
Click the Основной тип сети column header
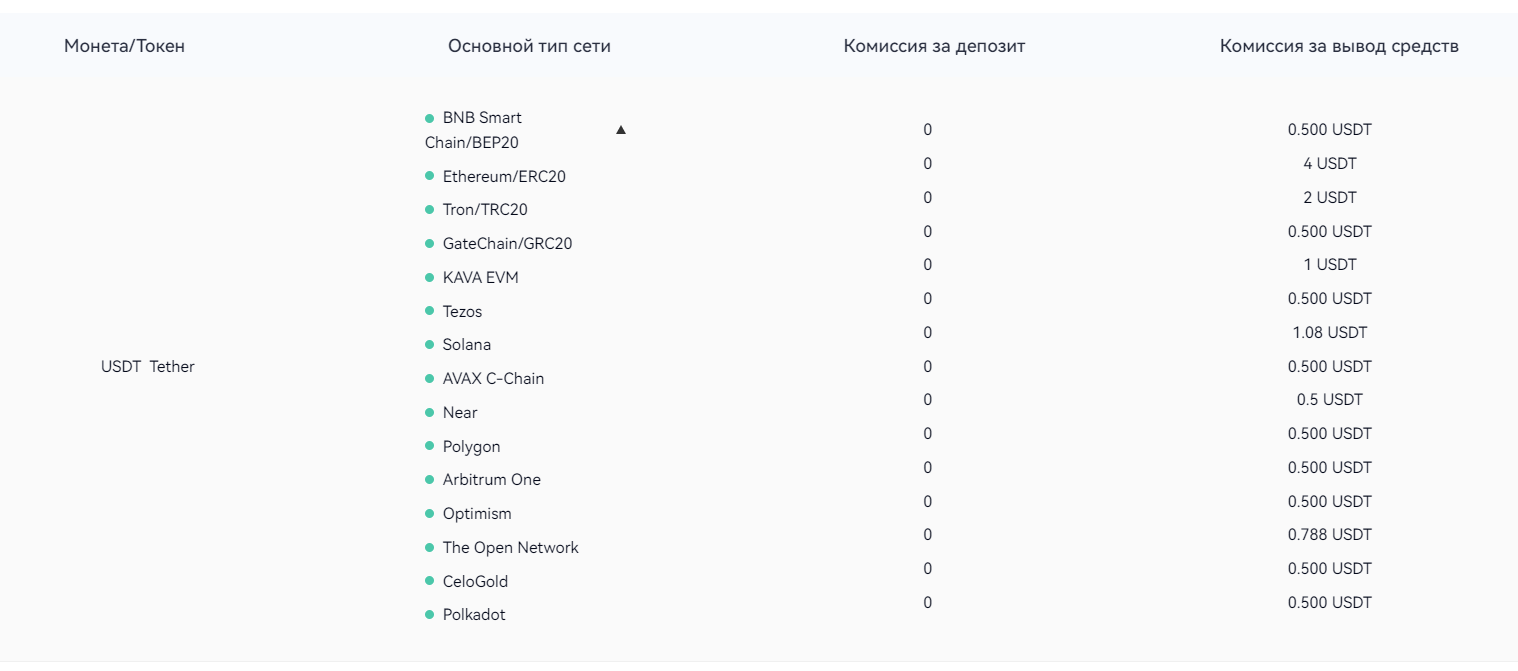pyautogui.click(x=529, y=46)
